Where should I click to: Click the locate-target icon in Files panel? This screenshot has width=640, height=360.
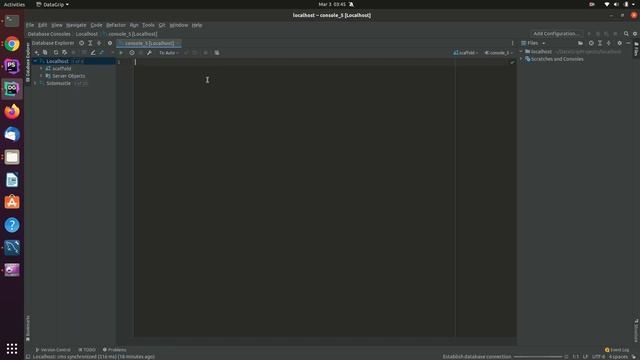pyautogui.click(x=591, y=43)
